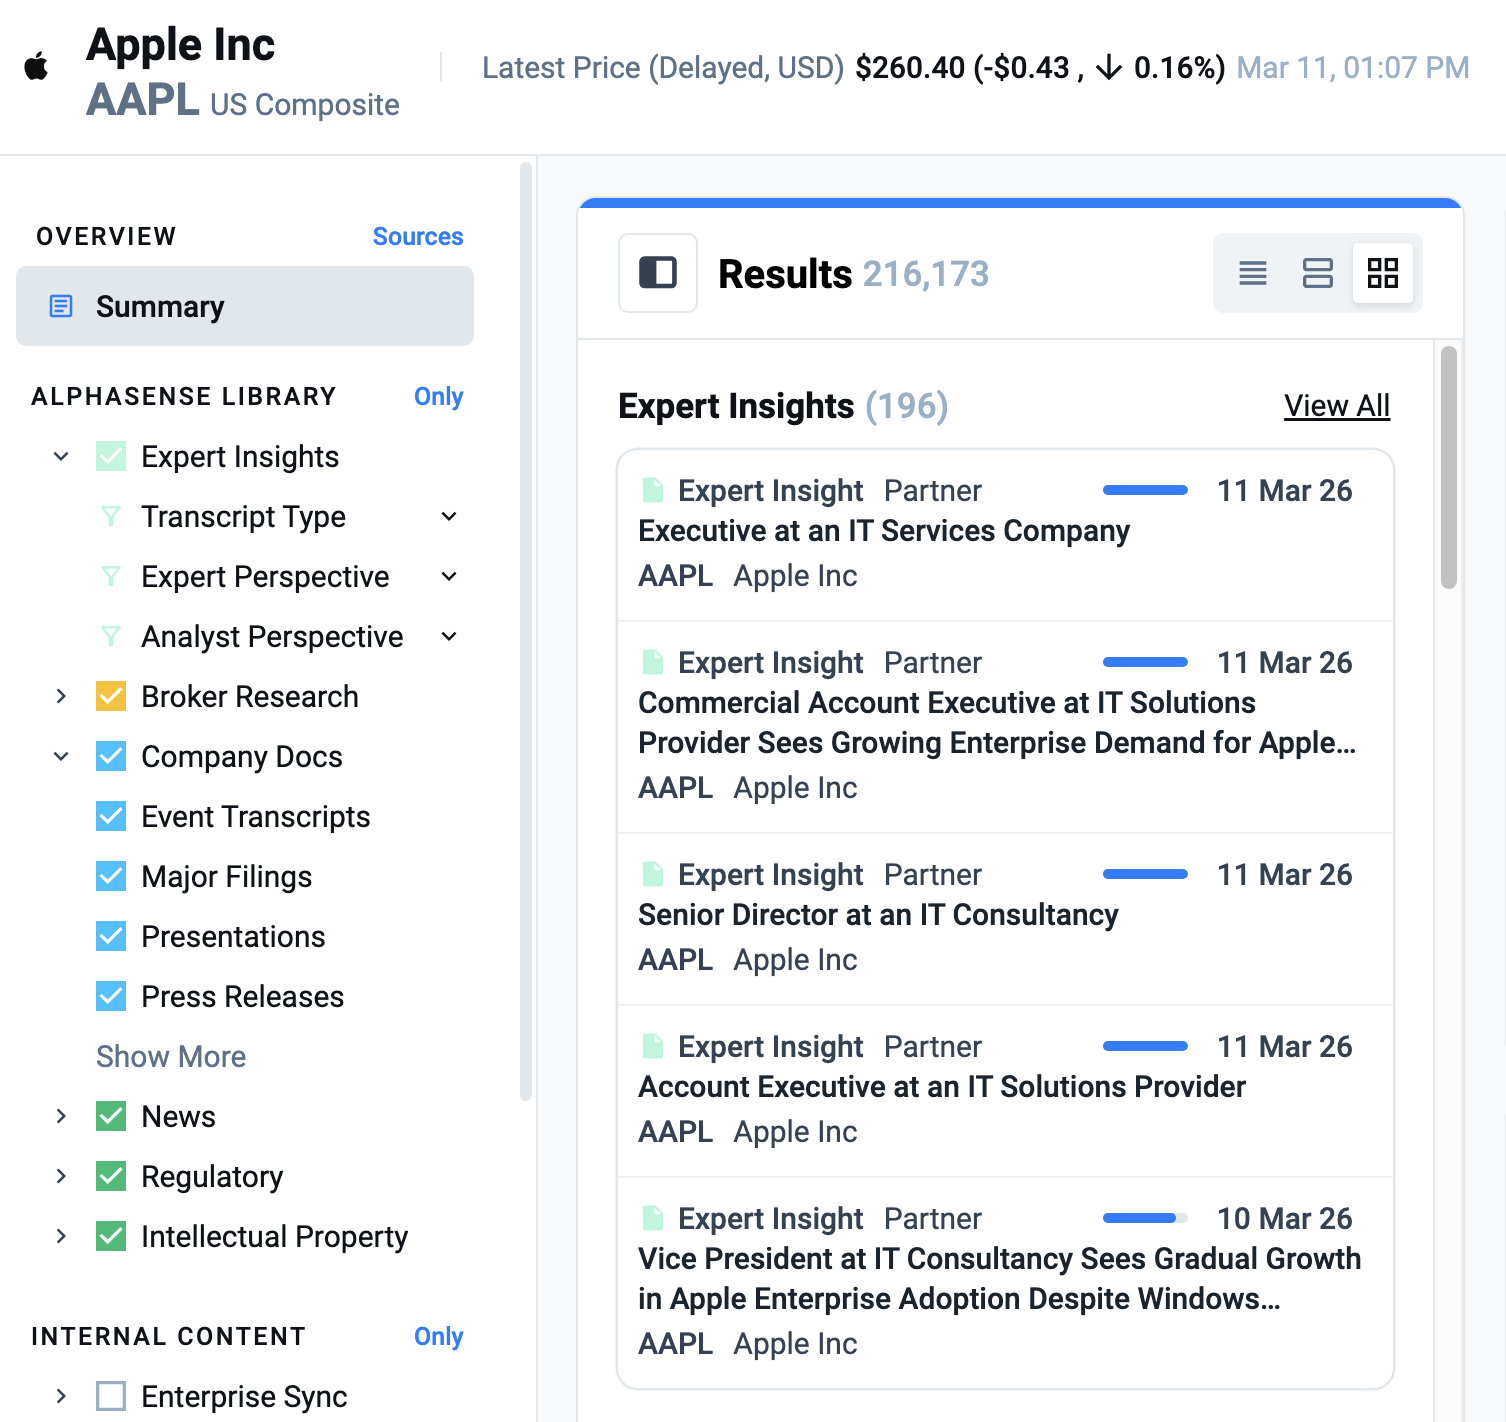
Task: Open the Sources link in Overview
Action: pos(417,237)
